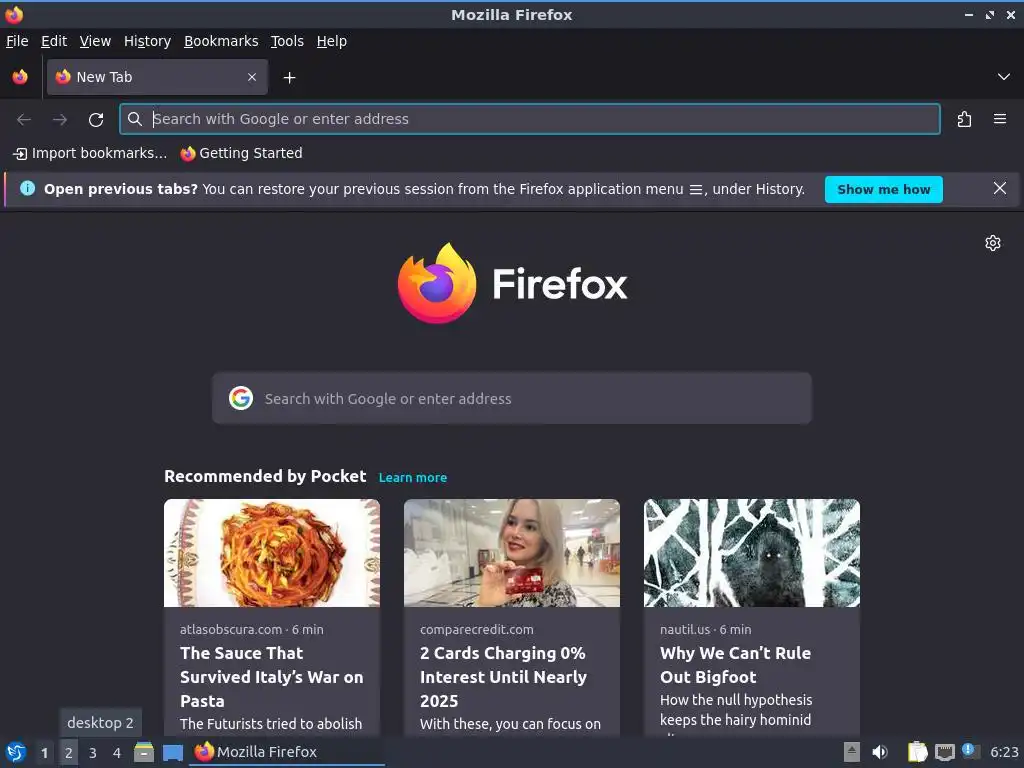The image size is (1024, 768).
Task: Close the New Tab tab
Action: tap(252, 77)
